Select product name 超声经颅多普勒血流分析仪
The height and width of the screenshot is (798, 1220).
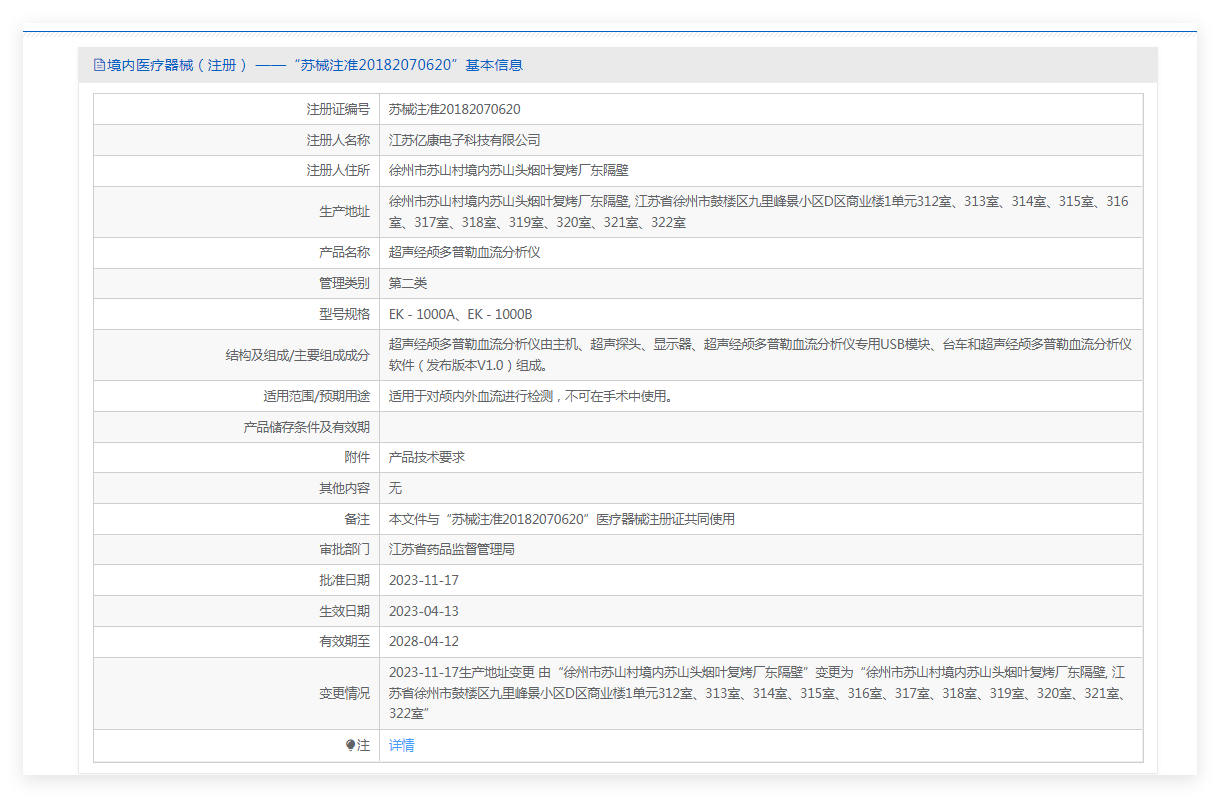point(464,252)
